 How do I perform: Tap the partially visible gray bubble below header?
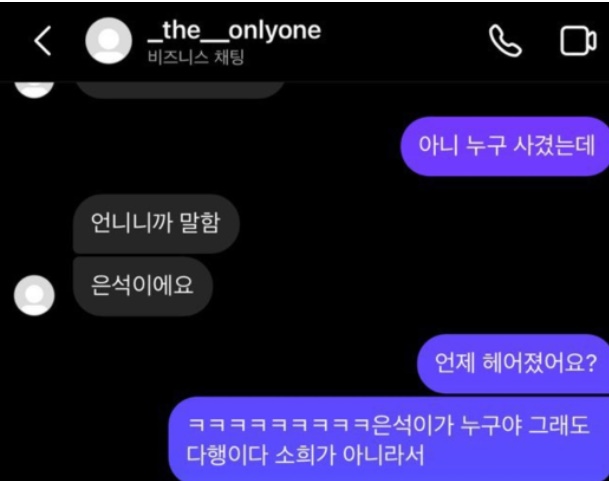click(180, 89)
